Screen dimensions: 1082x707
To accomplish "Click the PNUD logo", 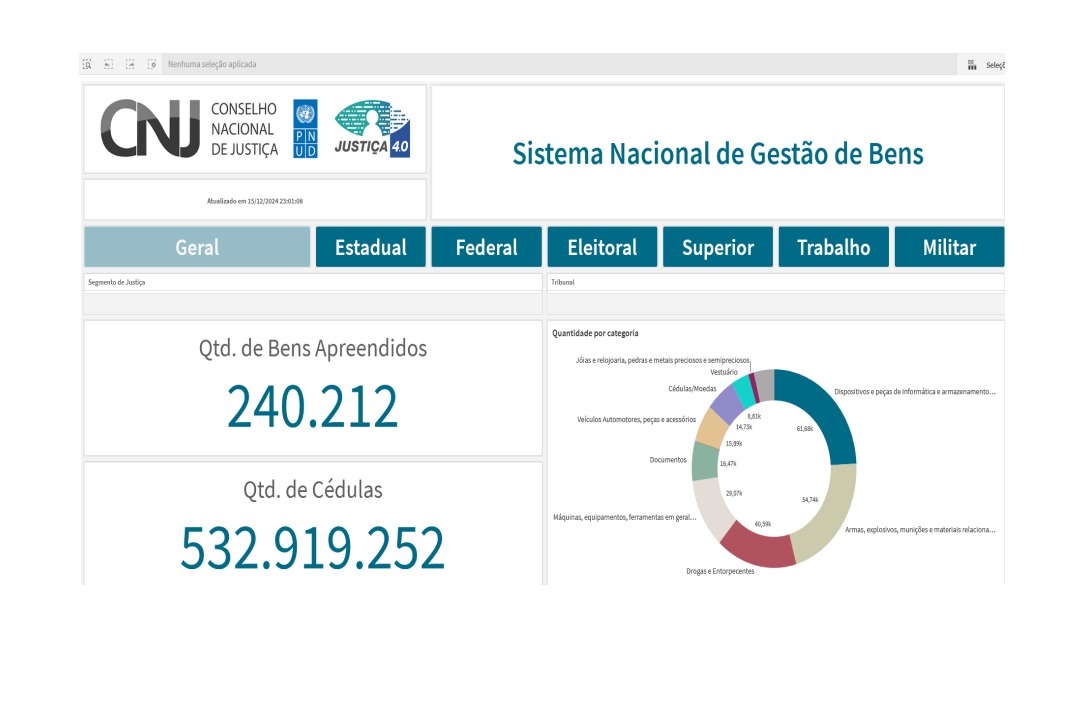I will pos(305,129).
